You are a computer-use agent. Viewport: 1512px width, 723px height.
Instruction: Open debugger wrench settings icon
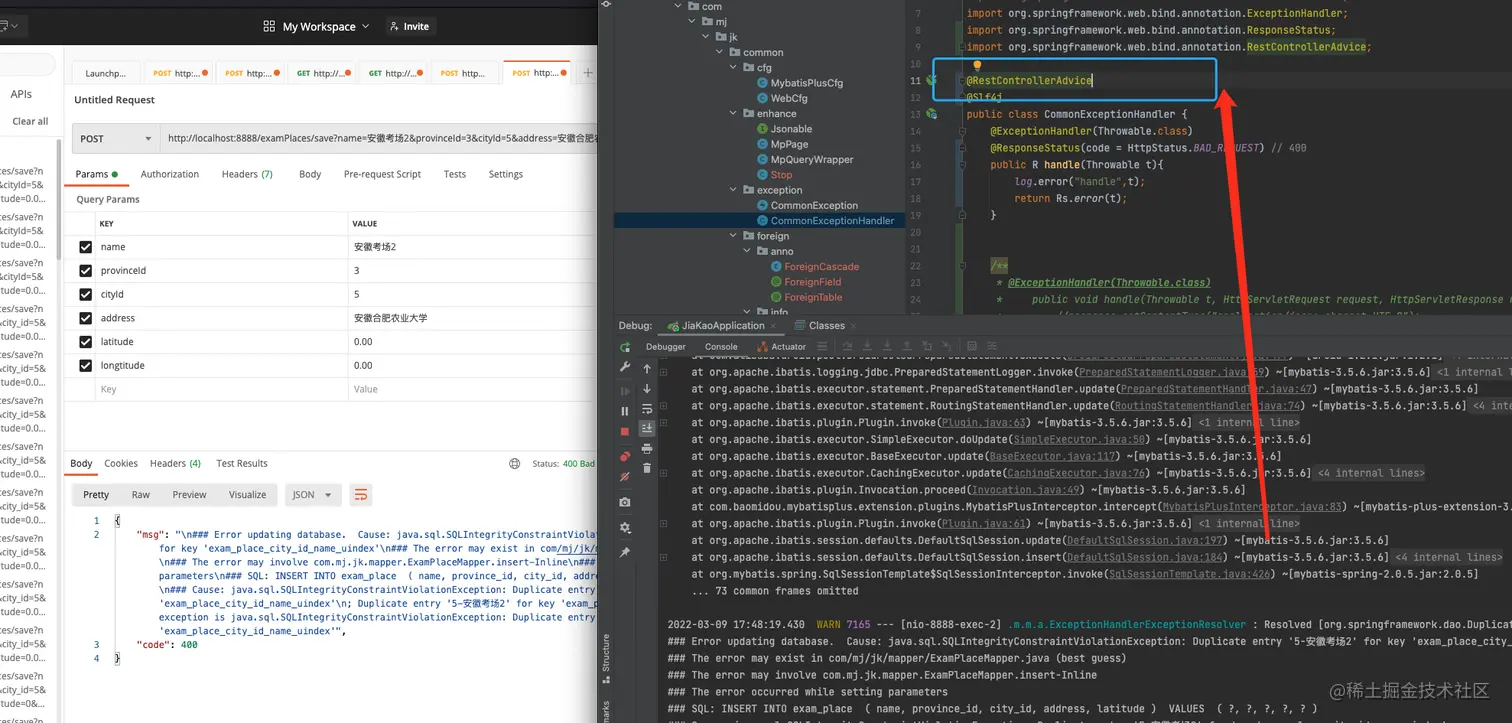[625, 367]
